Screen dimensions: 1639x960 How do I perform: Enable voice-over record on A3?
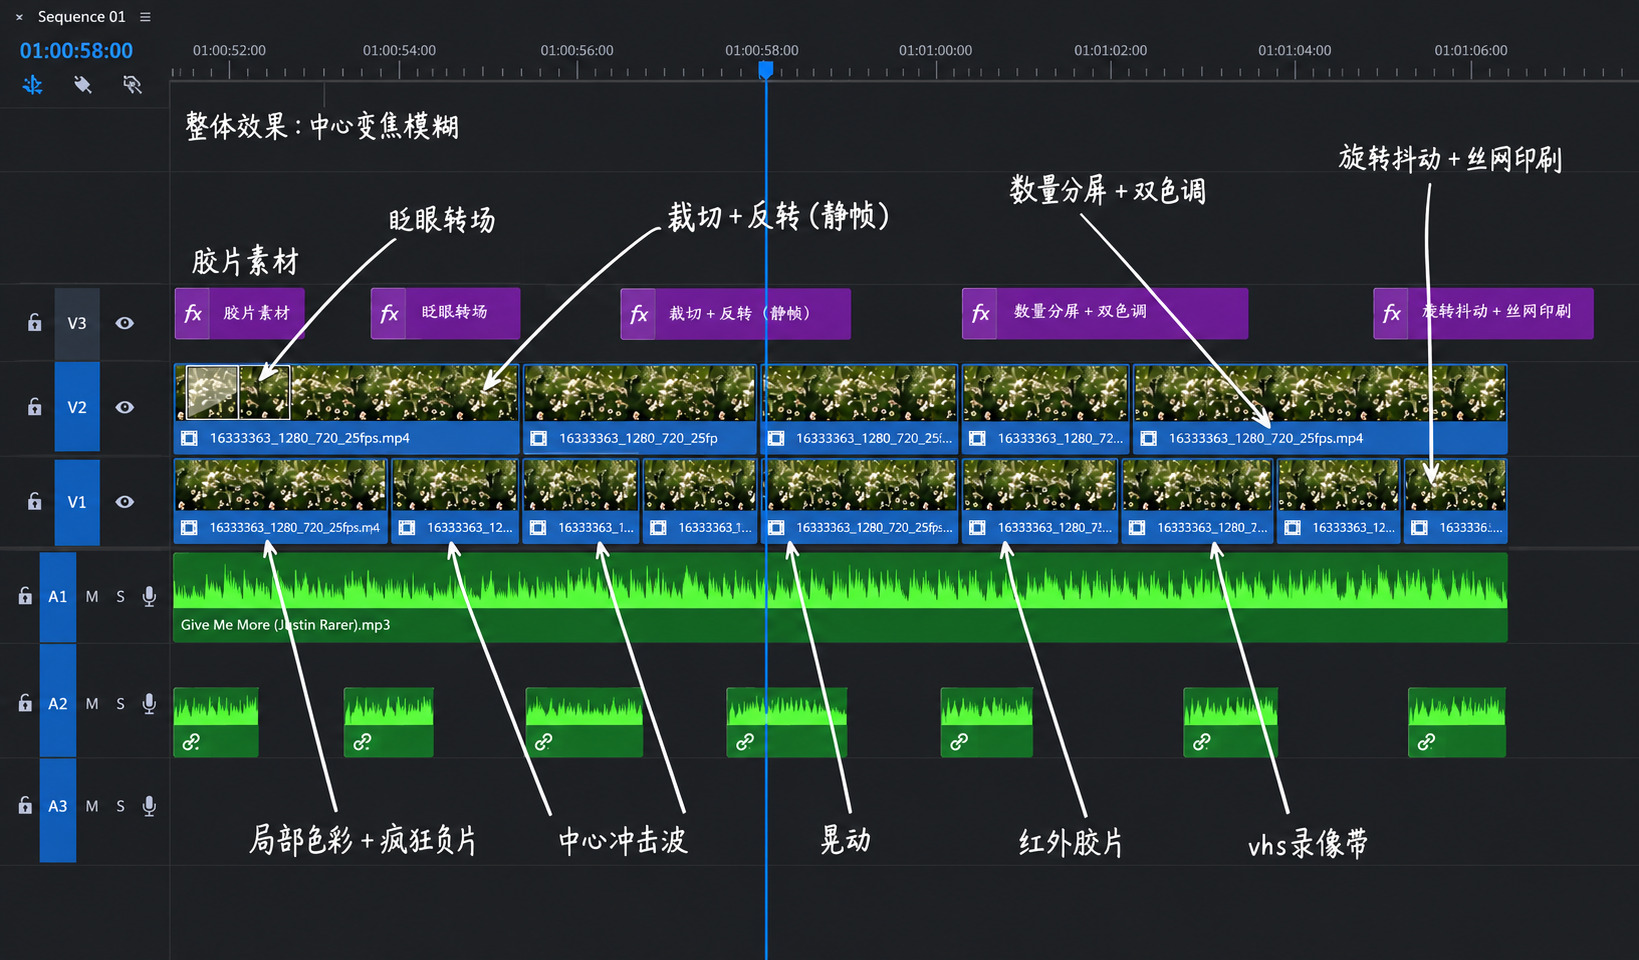(x=149, y=806)
